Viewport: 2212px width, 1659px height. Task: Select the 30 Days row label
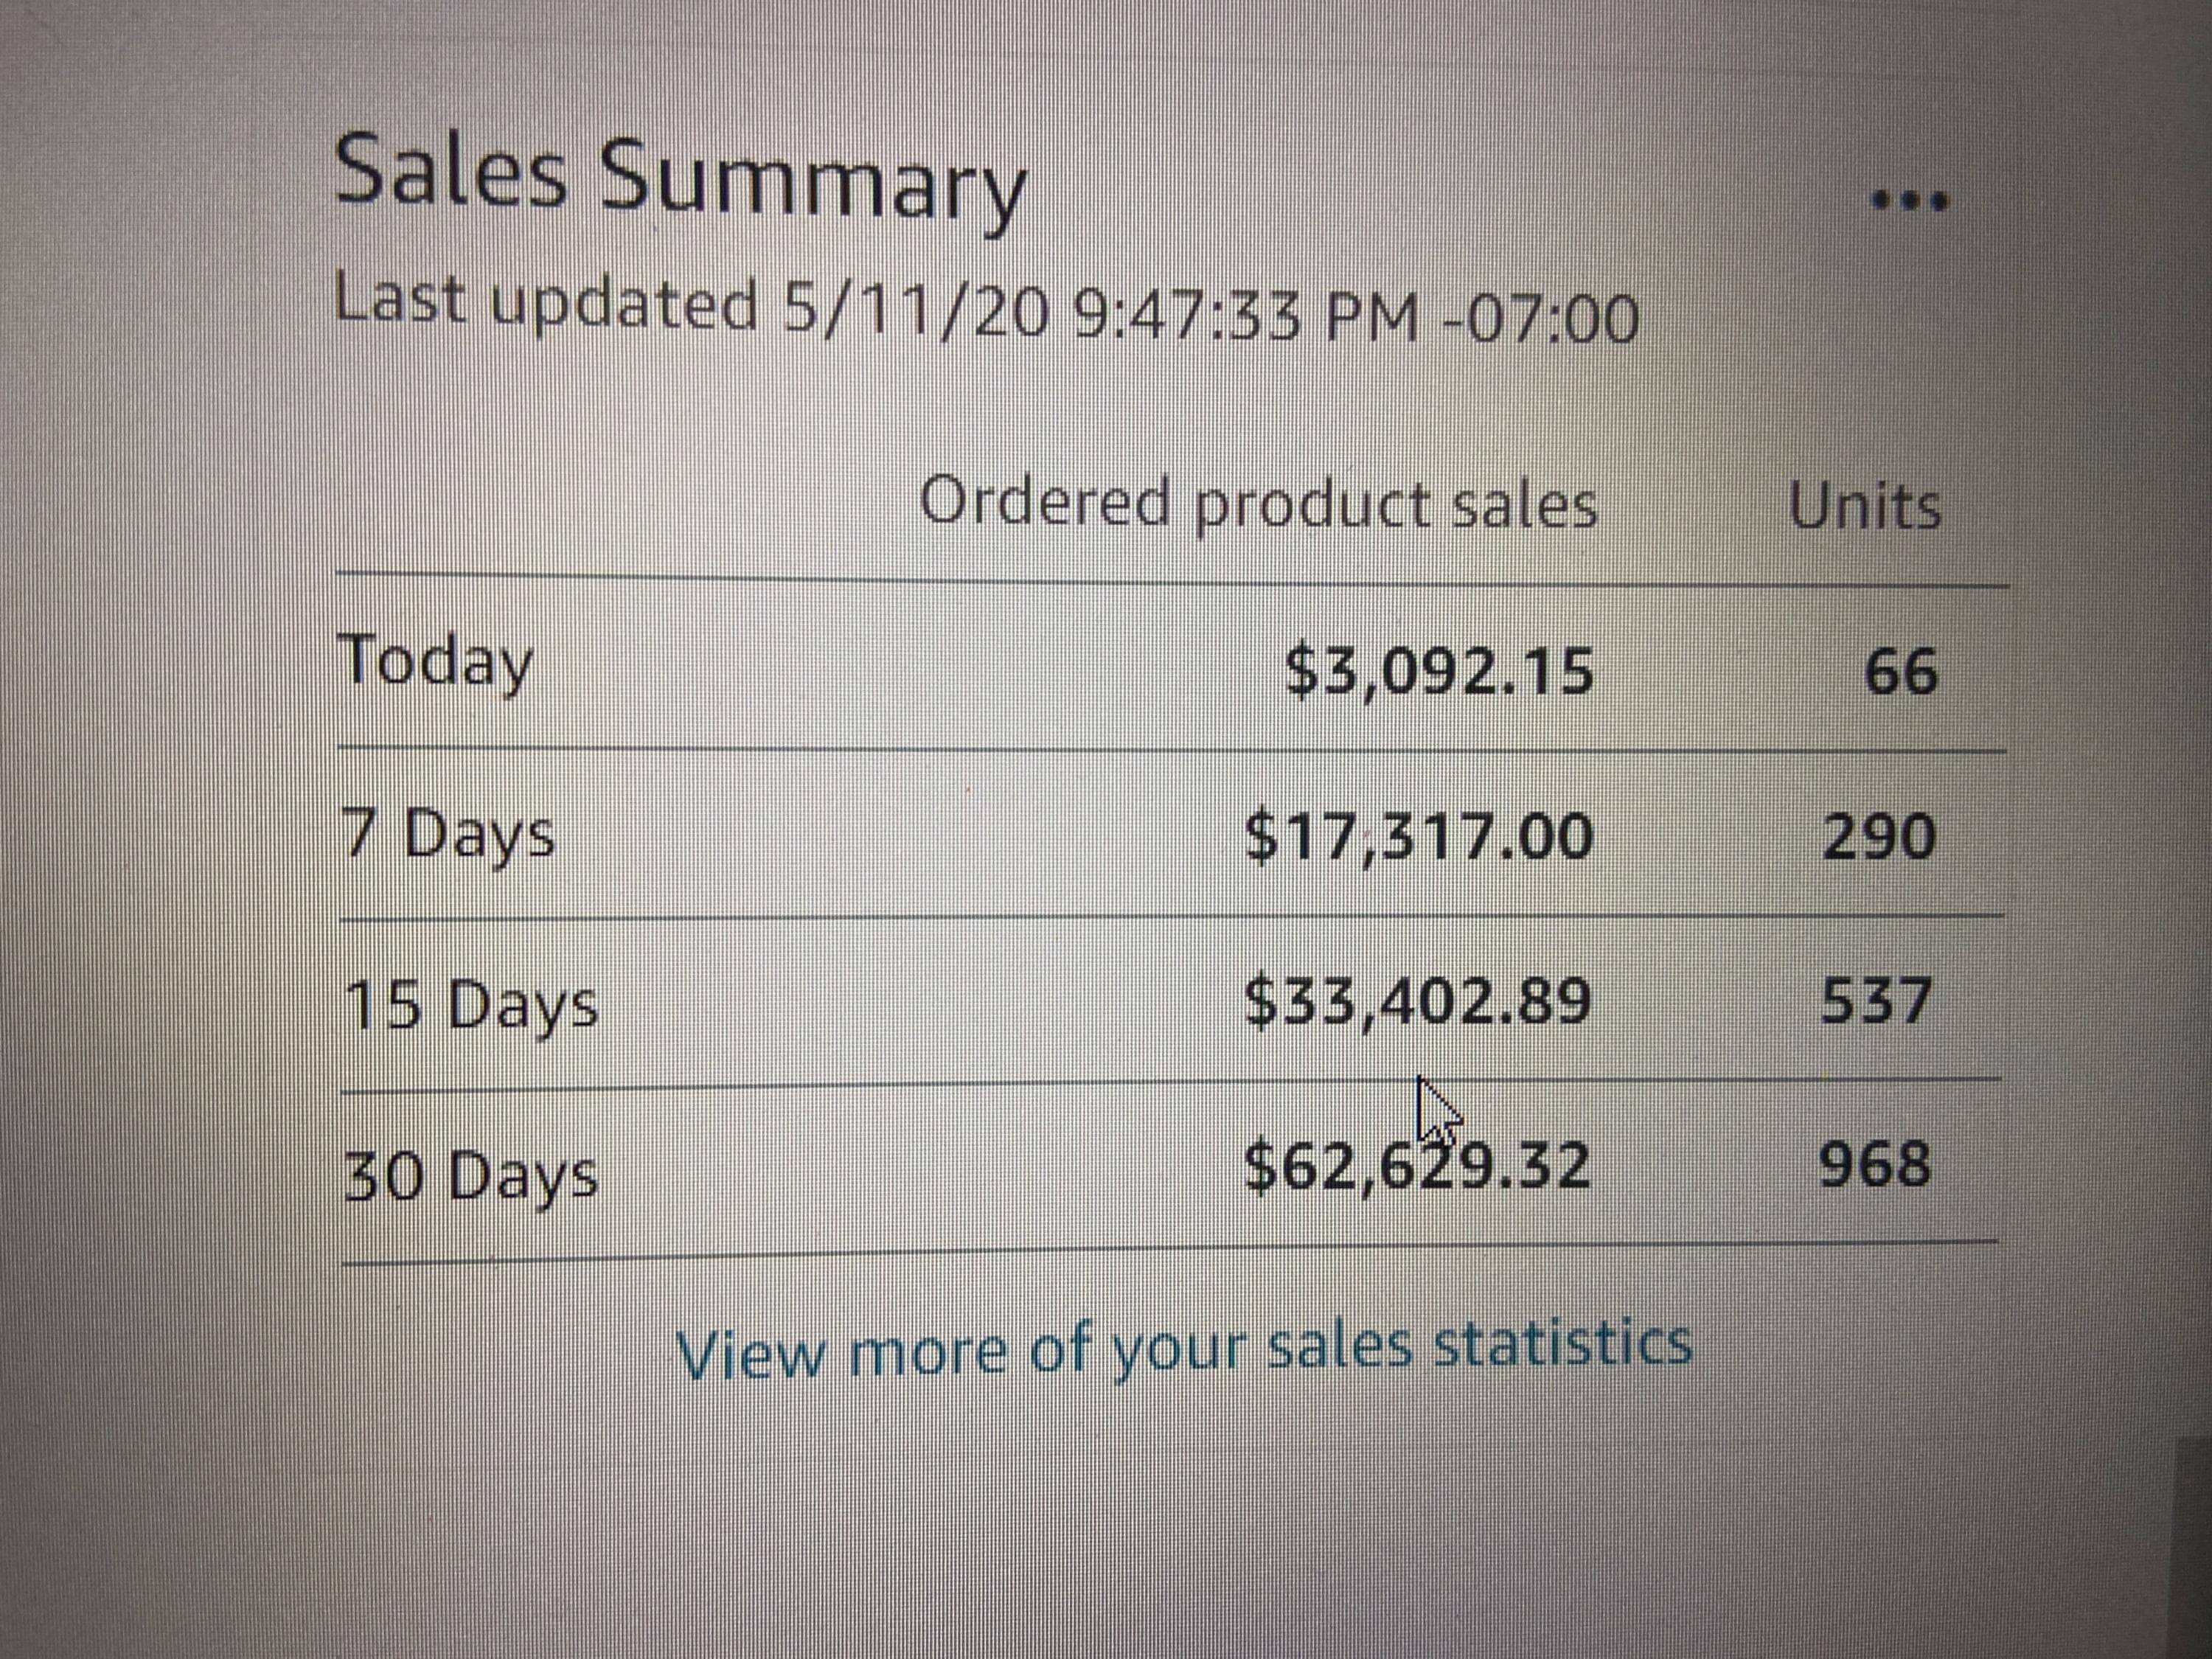[x=470, y=1176]
